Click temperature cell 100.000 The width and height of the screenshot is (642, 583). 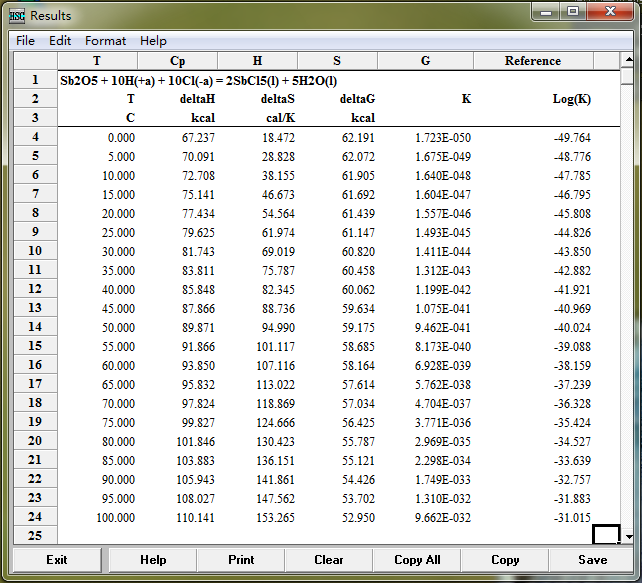[x=115, y=517]
